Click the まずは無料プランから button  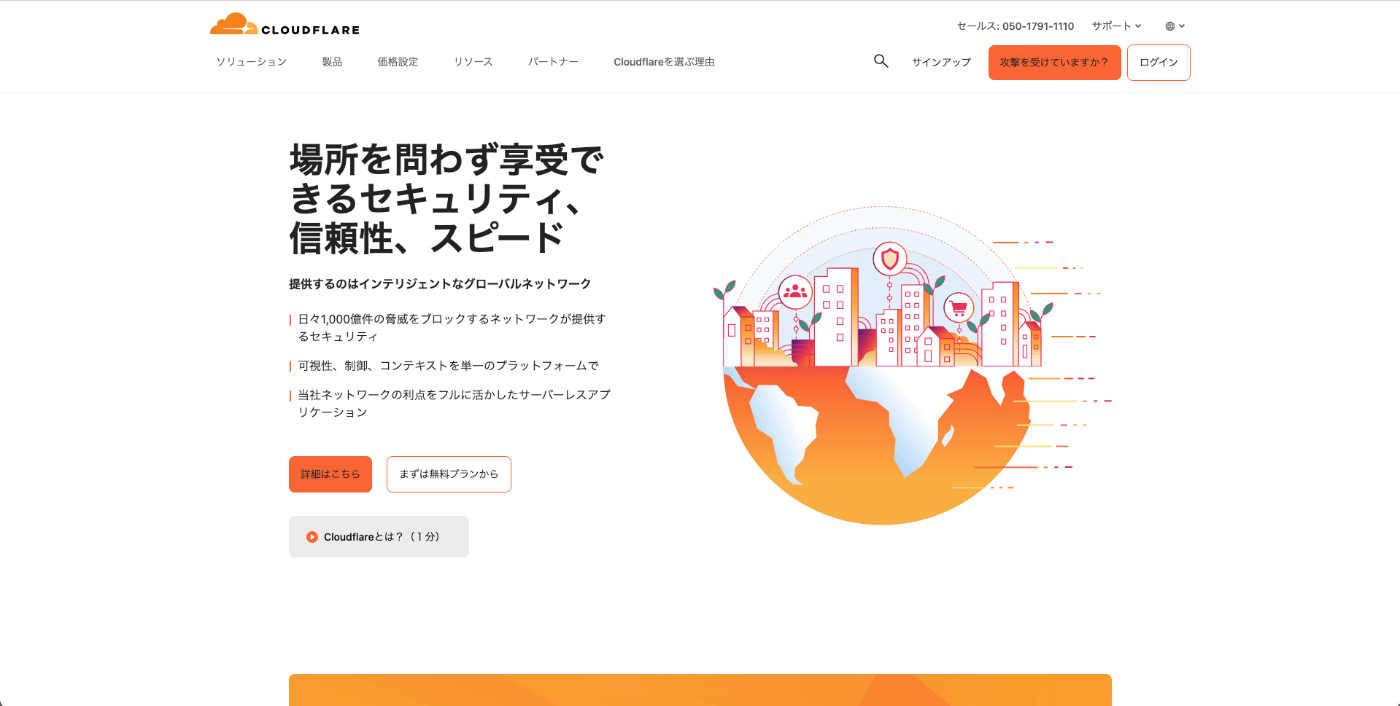(x=449, y=474)
